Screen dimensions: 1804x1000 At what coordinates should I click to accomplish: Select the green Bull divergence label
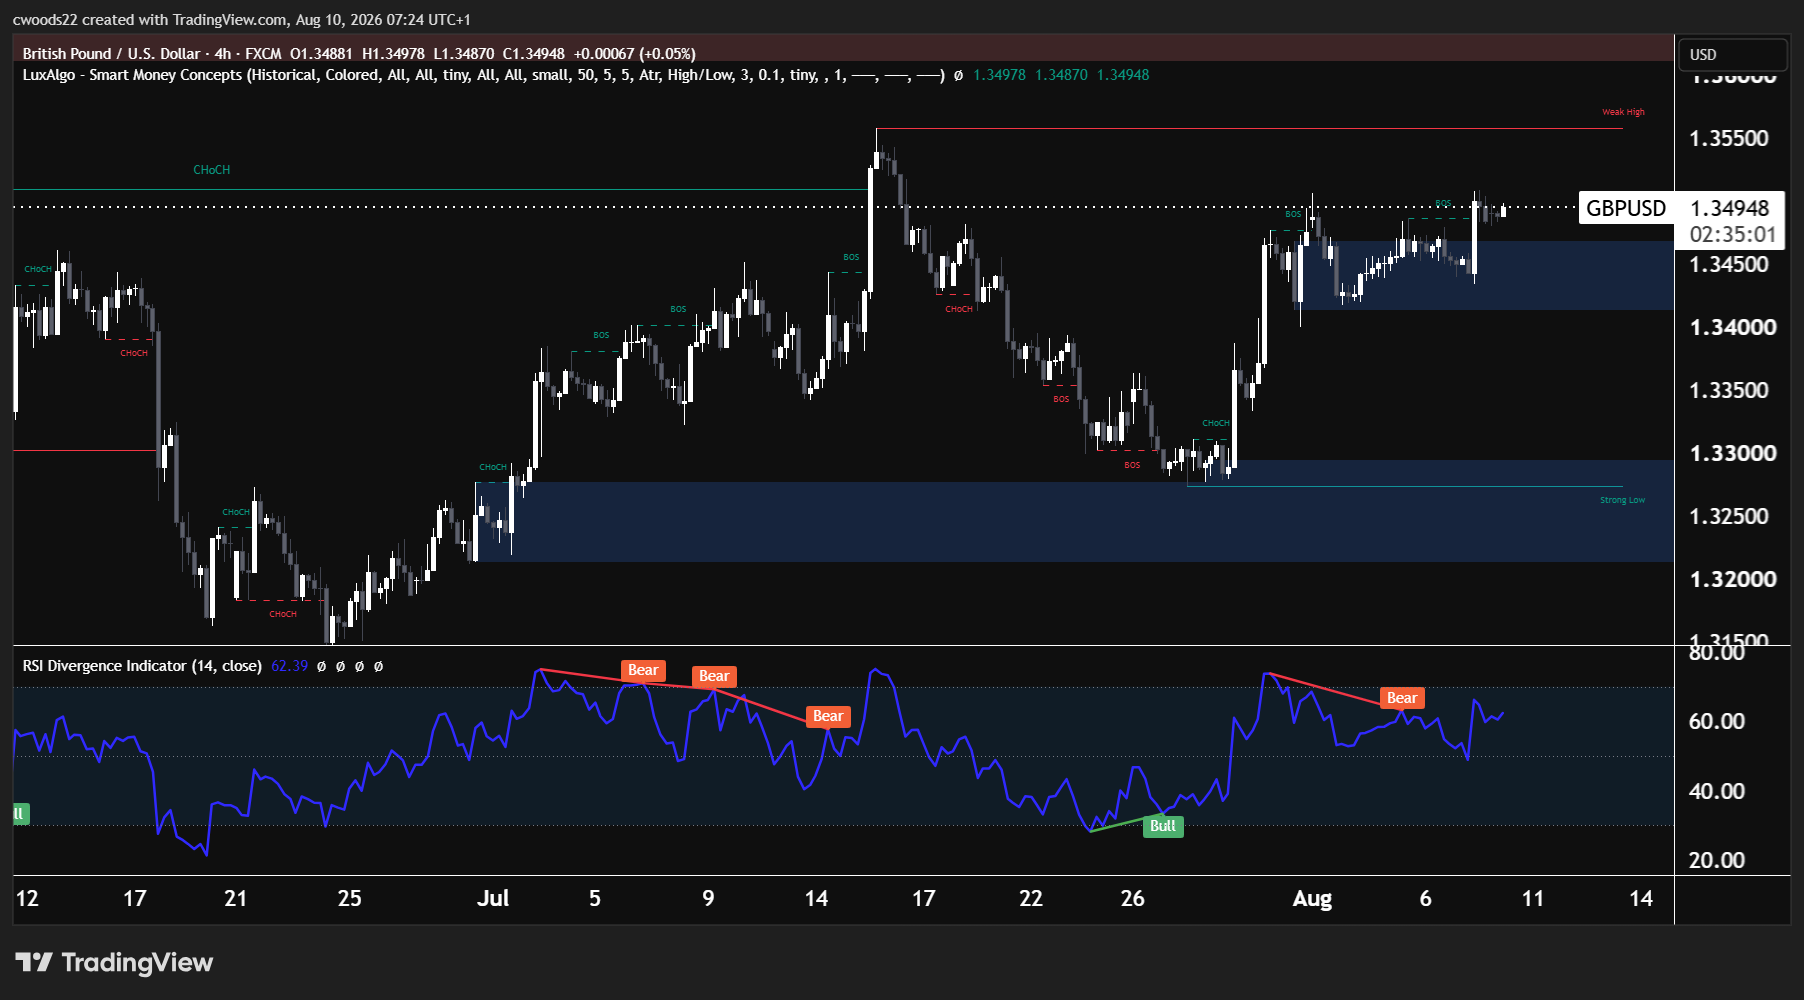1163,826
